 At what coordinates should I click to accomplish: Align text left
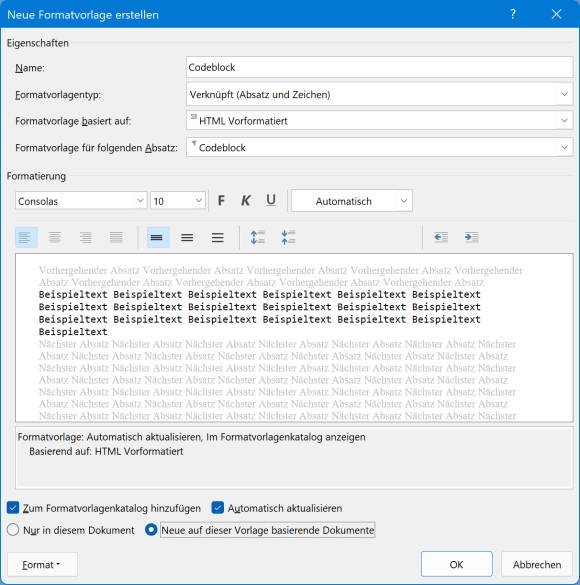26,237
